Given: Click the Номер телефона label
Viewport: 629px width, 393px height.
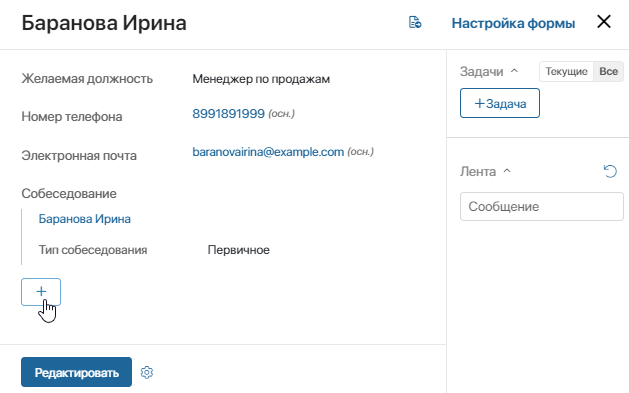Looking at the screenshot, I should click(x=72, y=117).
